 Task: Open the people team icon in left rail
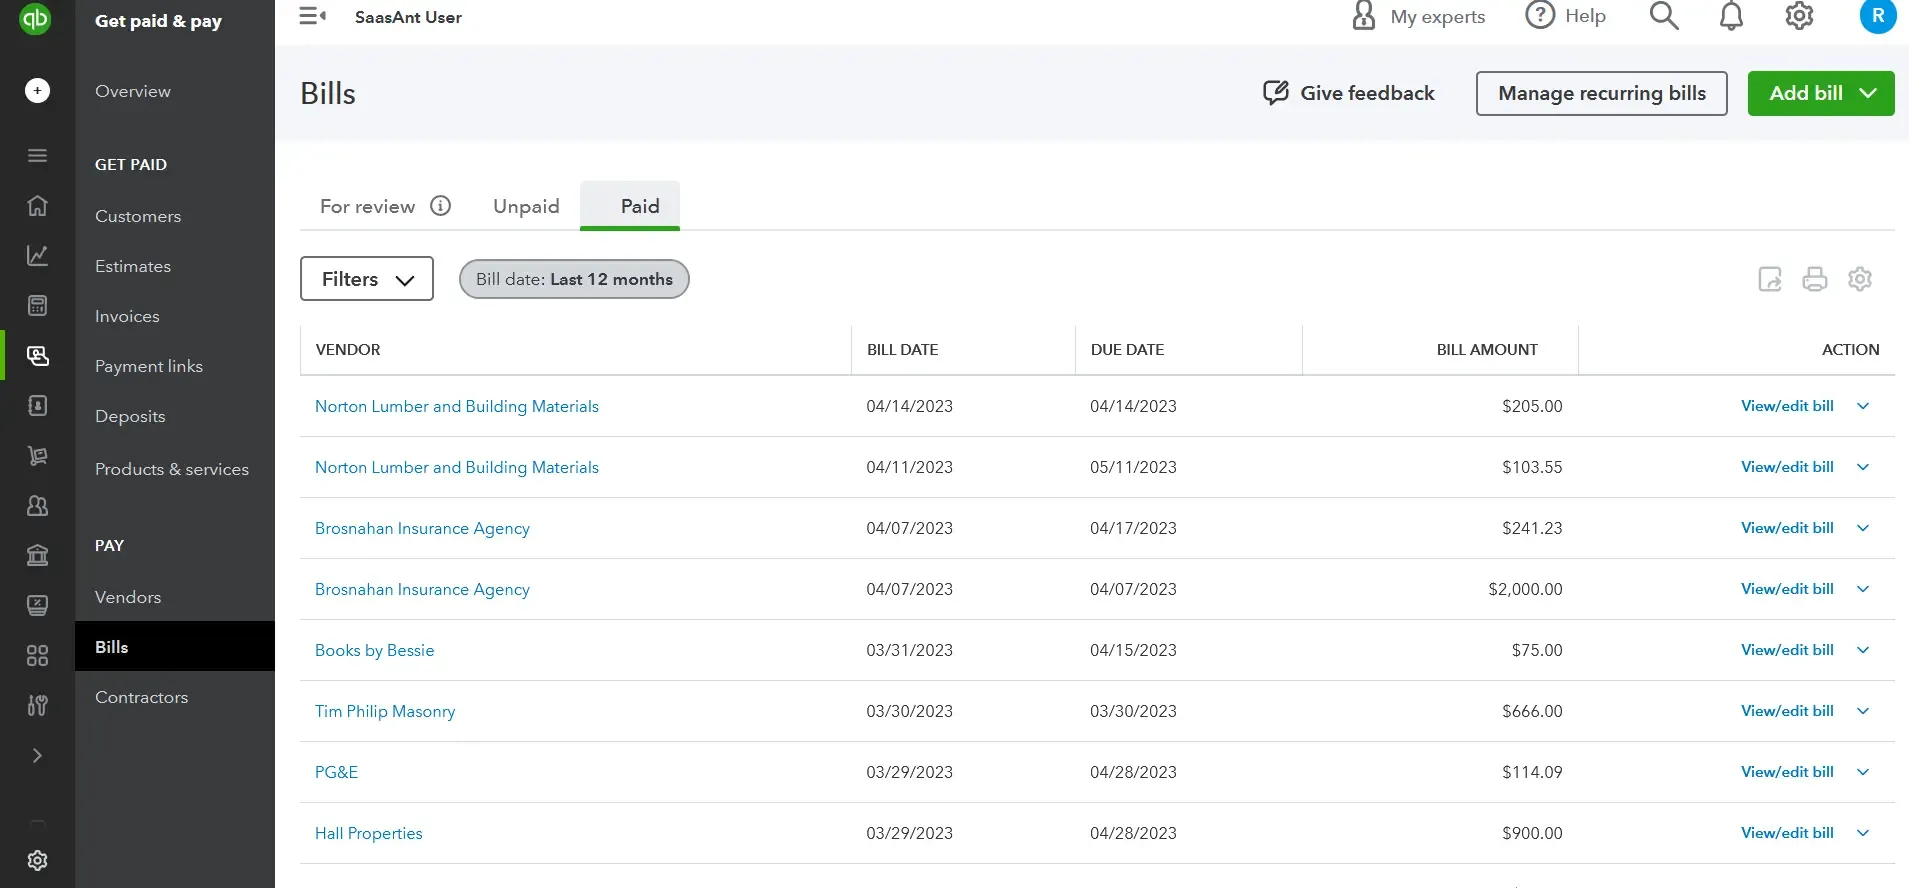point(37,506)
